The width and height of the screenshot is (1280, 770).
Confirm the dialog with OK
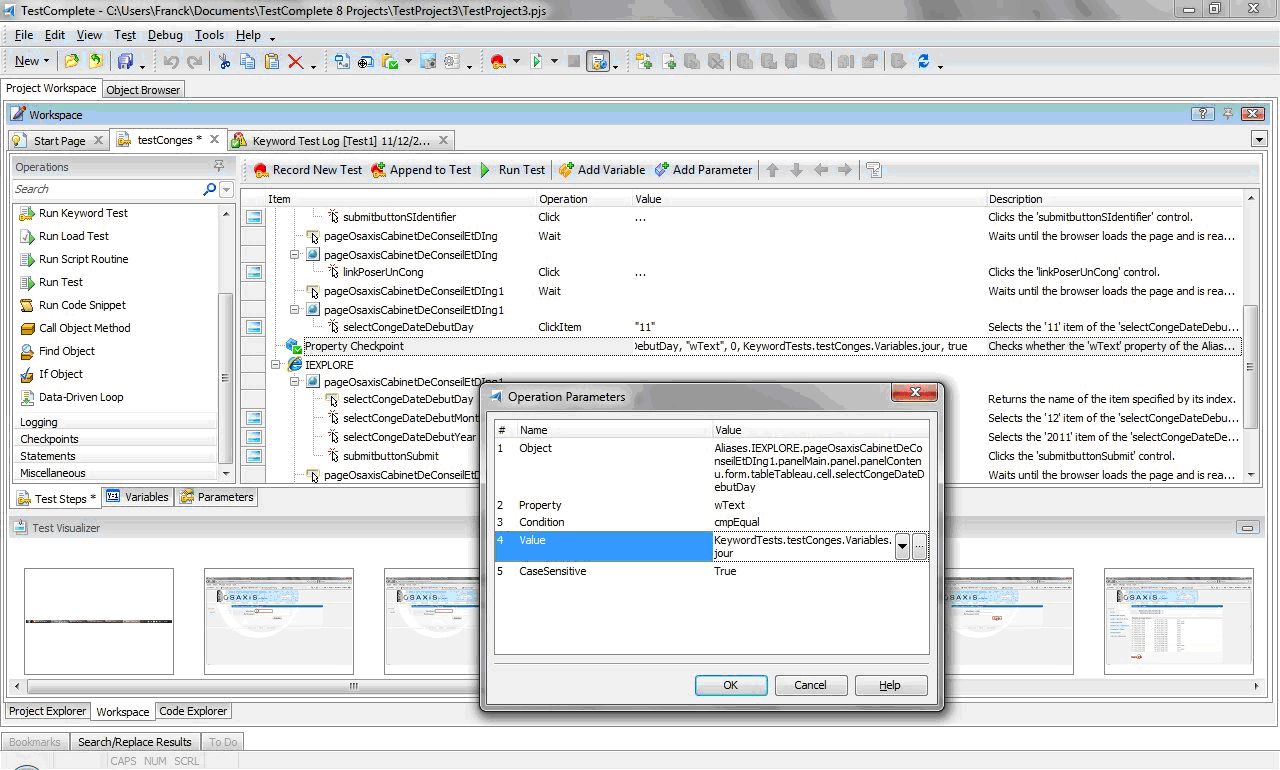click(731, 685)
